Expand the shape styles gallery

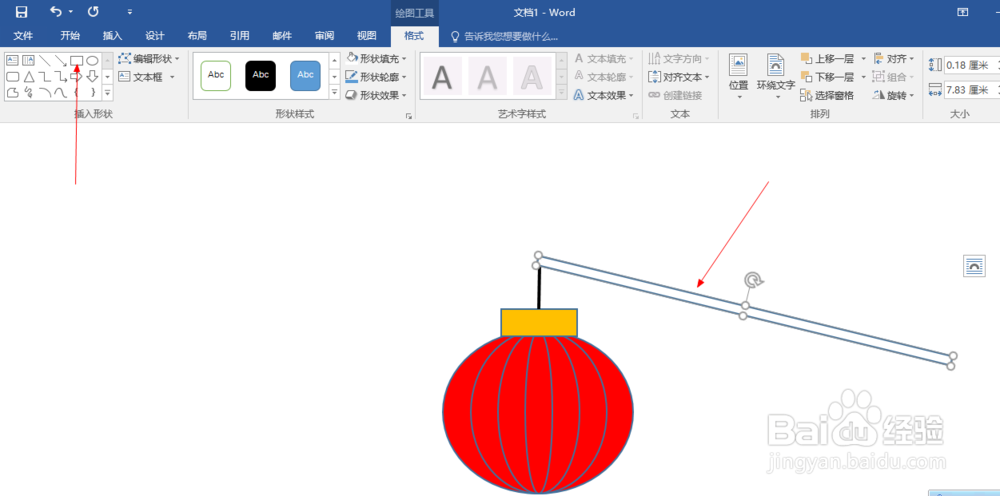pyautogui.click(x=334, y=92)
